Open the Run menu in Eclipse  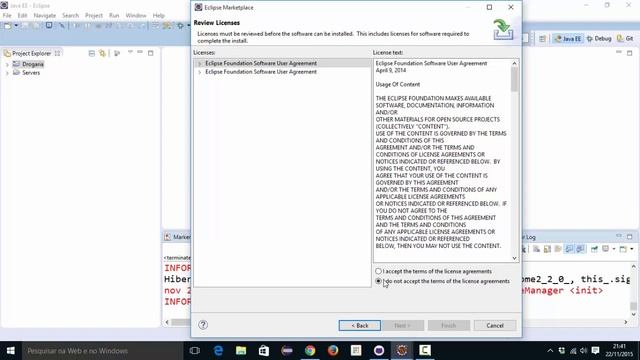click(x=114, y=16)
